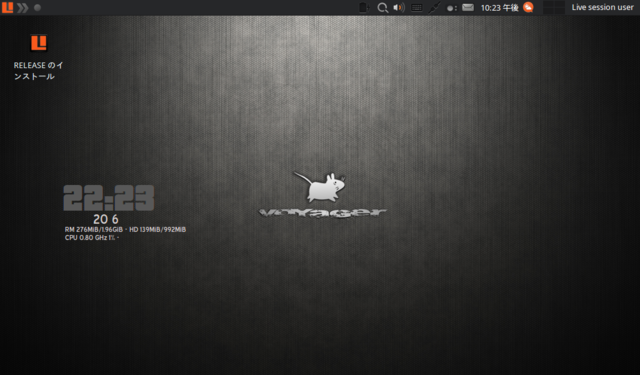This screenshot has height=375, width=640.
Task: Click the double-chevron arrows in the top panel
Action: [x=23, y=8]
